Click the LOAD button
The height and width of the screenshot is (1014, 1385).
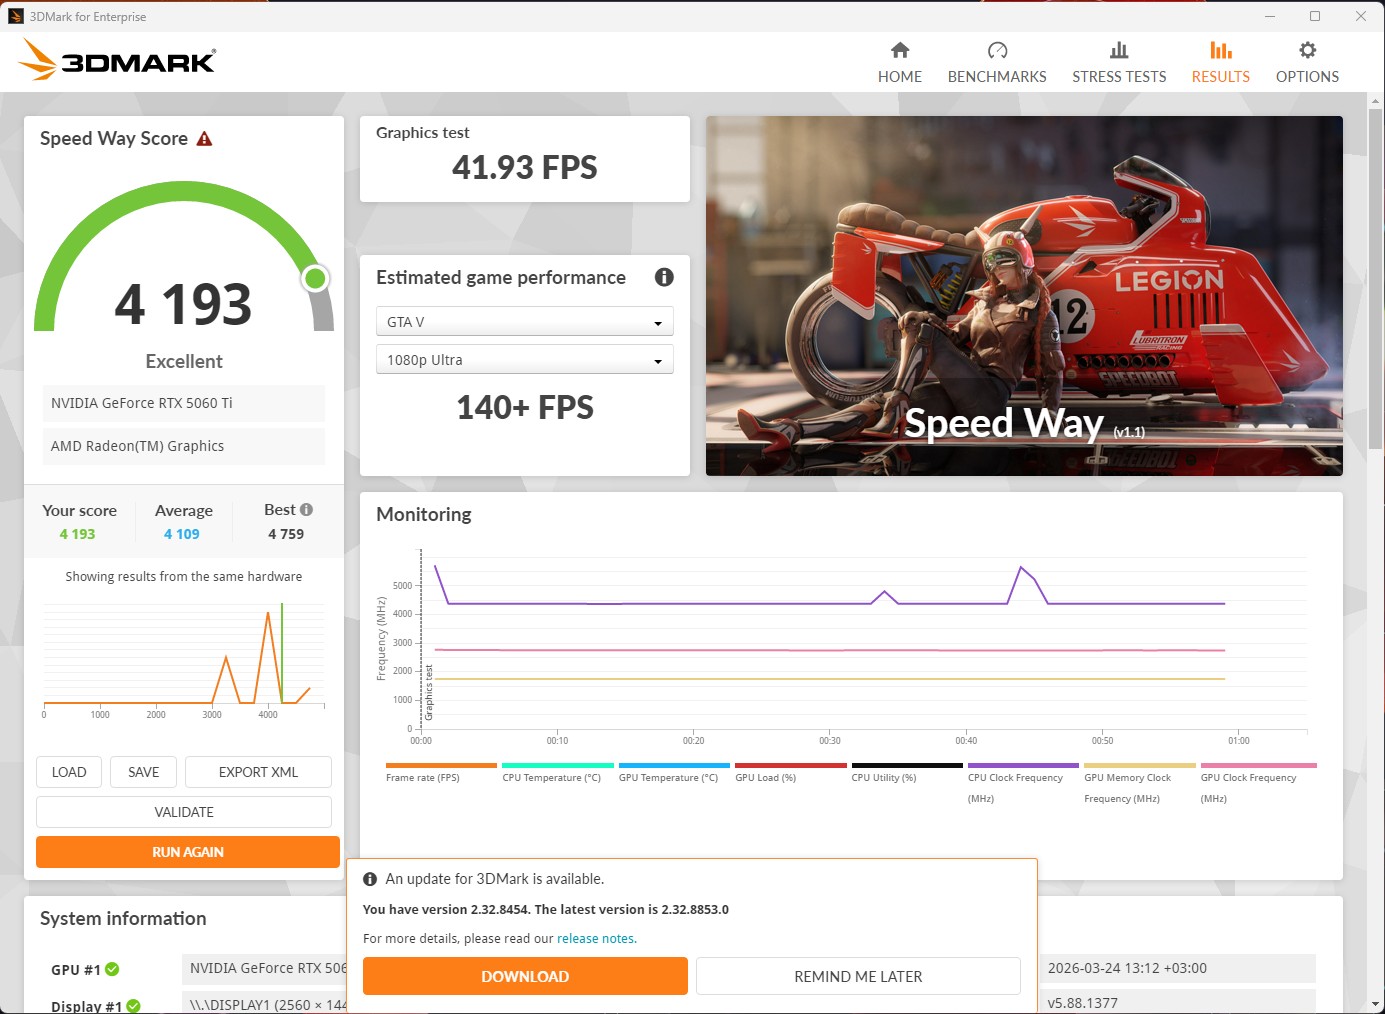click(69, 772)
